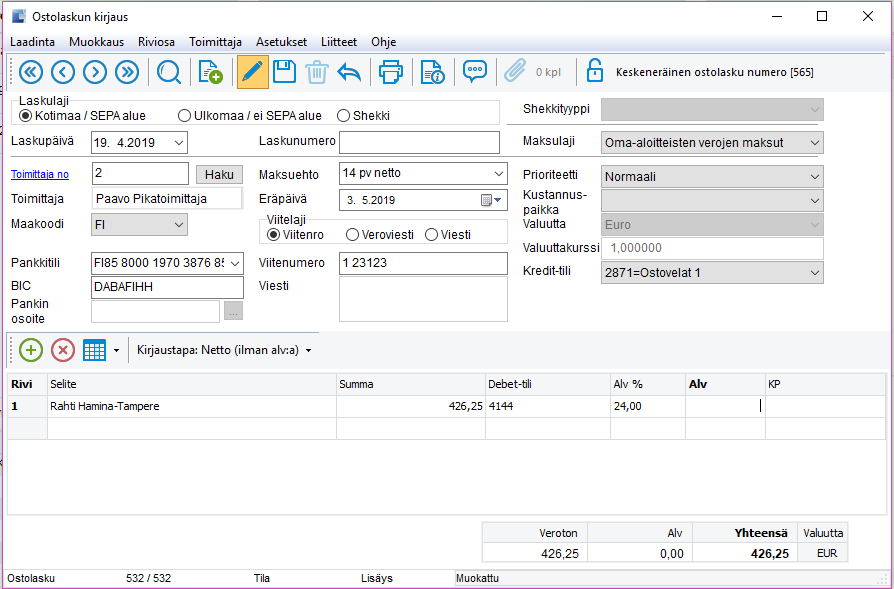Click the trash can delete icon
Image resolution: width=894 pixels, height=589 pixels.
pyautogui.click(x=316, y=72)
